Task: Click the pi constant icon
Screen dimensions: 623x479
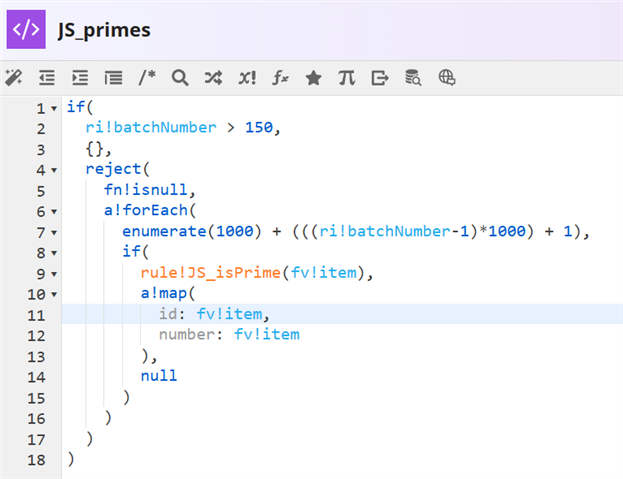Action: pyautogui.click(x=346, y=77)
